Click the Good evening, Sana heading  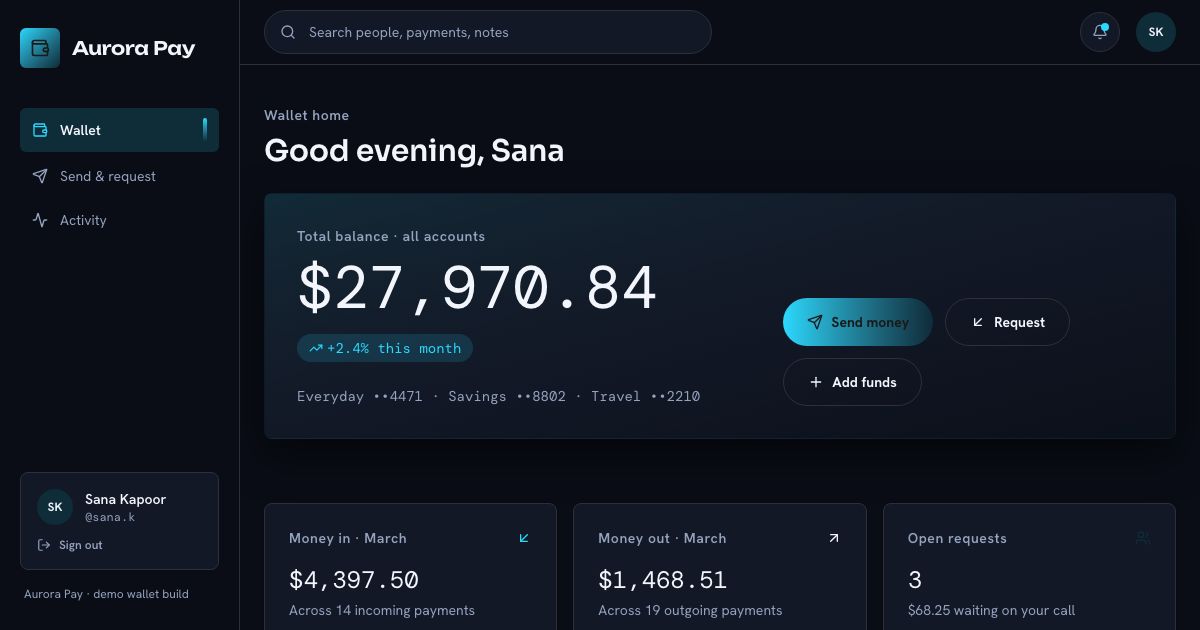click(x=414, y=150)
